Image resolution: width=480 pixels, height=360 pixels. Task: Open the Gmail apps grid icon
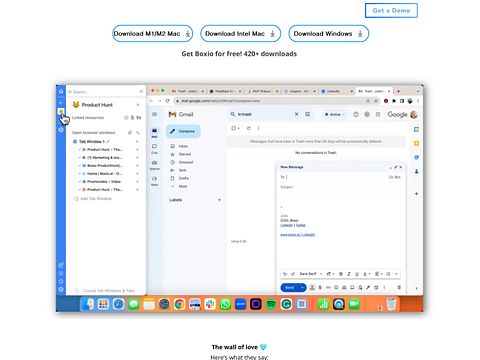coord(378,114)
